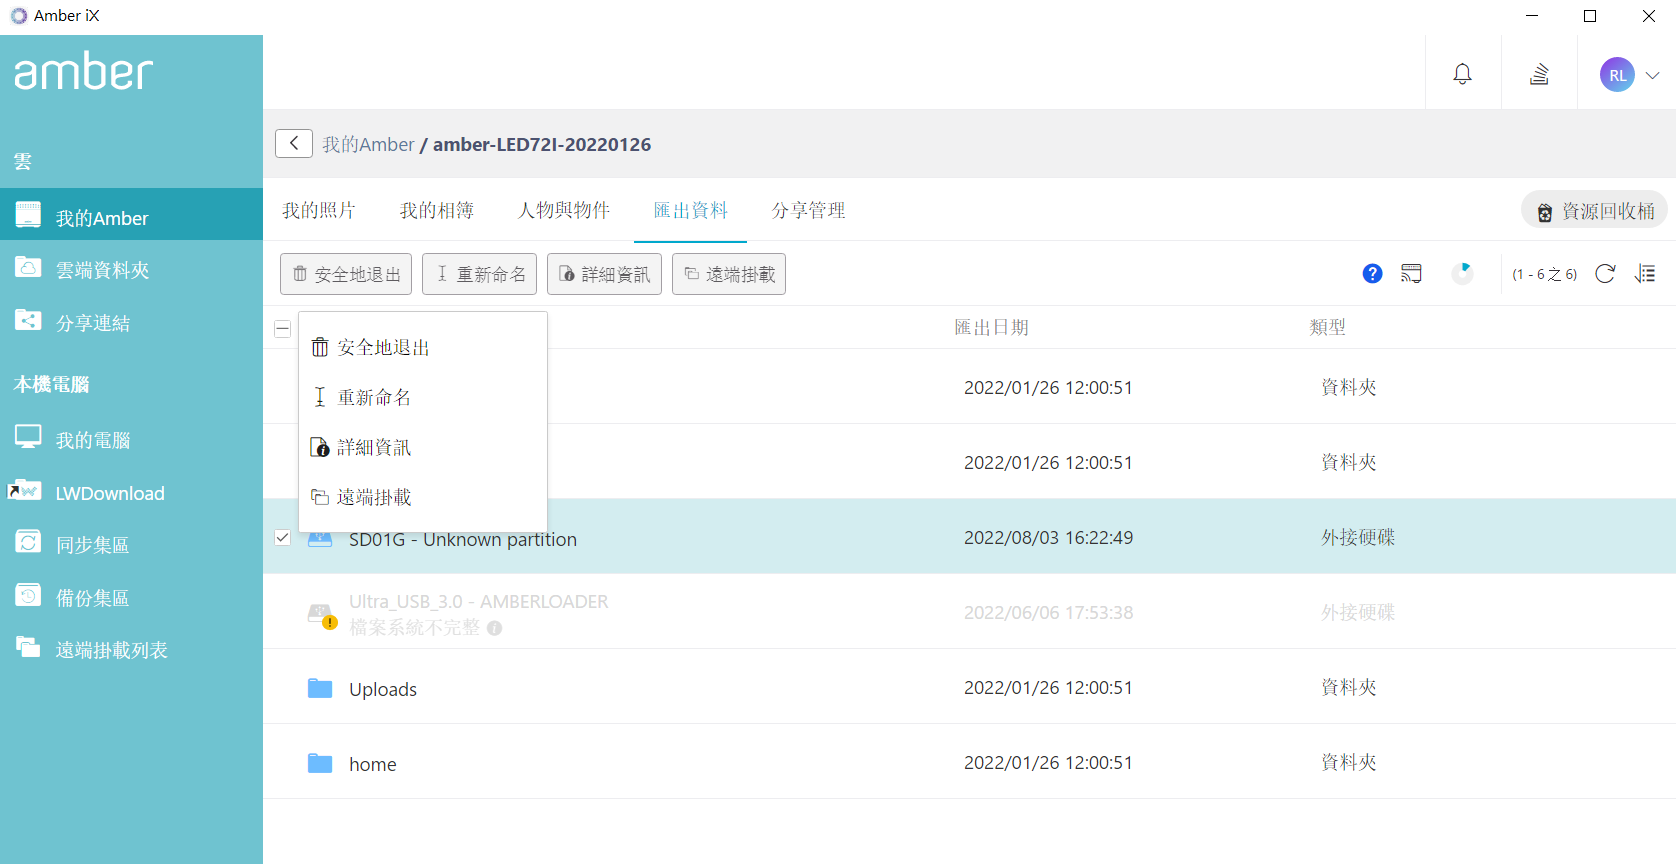Open the Uploads folder name
Screen dimensions: 1676x864
(x=383, y=689)
